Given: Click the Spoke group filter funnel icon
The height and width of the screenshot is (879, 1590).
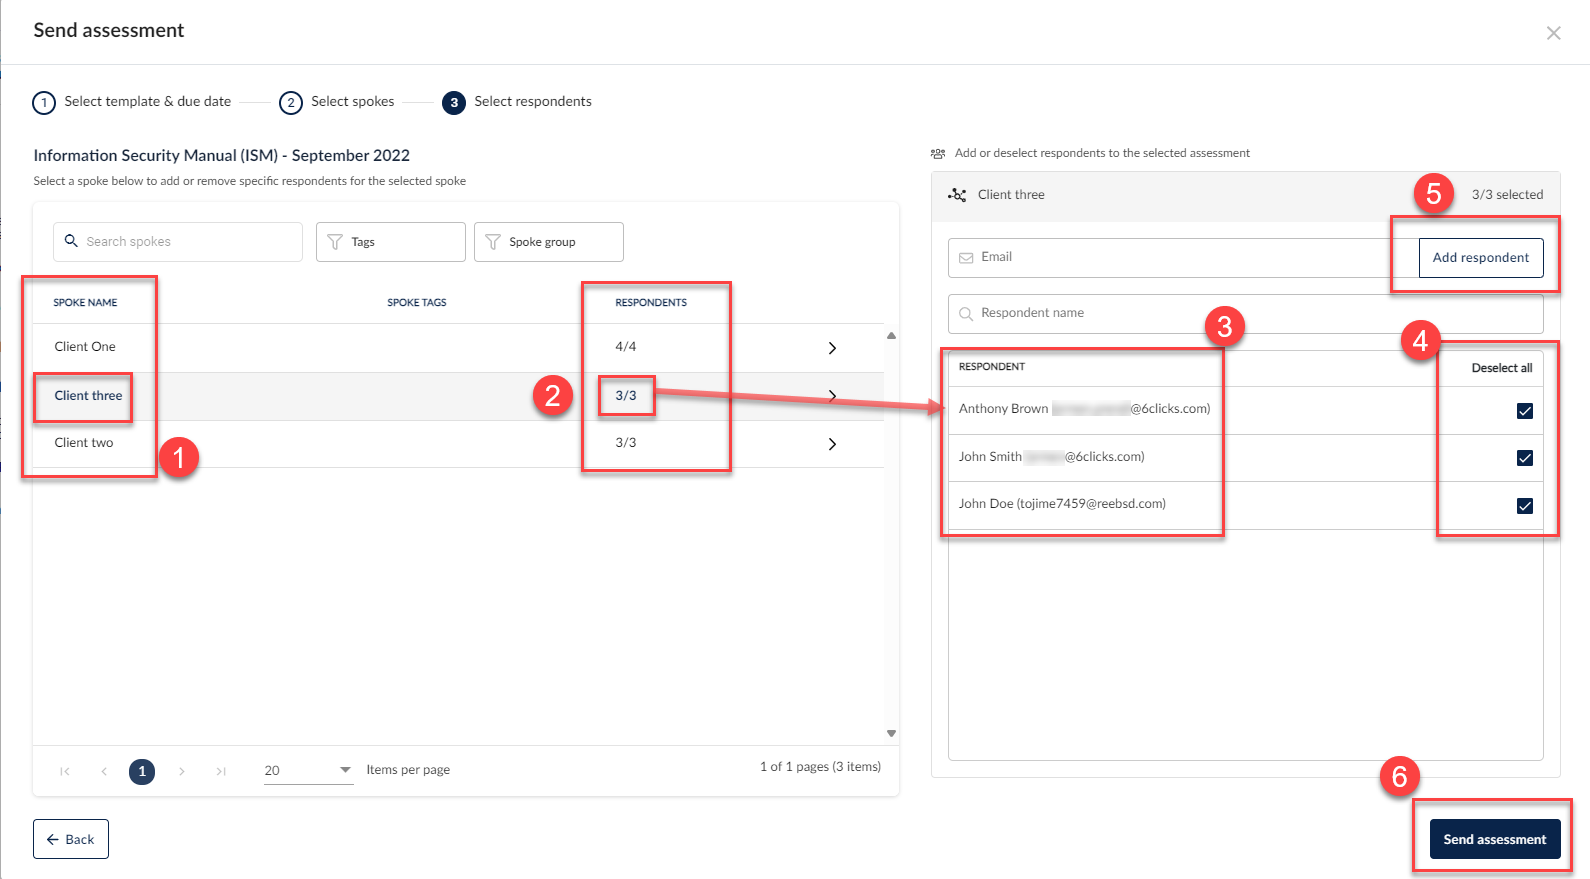Looking at the screenshot, I should tap(493, 242).
